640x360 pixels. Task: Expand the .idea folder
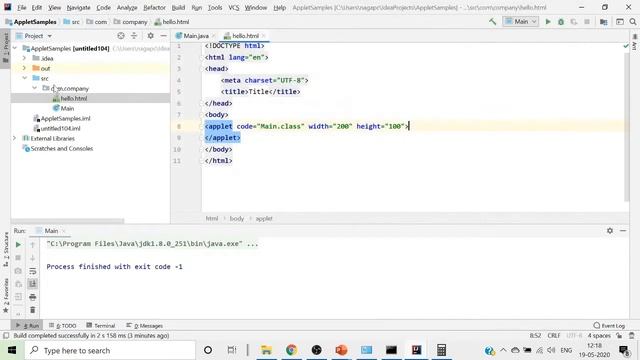24,58
